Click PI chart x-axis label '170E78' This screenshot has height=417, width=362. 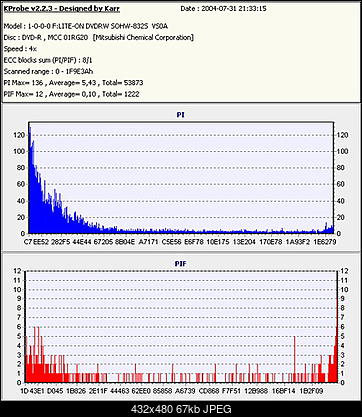click(270, 242)
